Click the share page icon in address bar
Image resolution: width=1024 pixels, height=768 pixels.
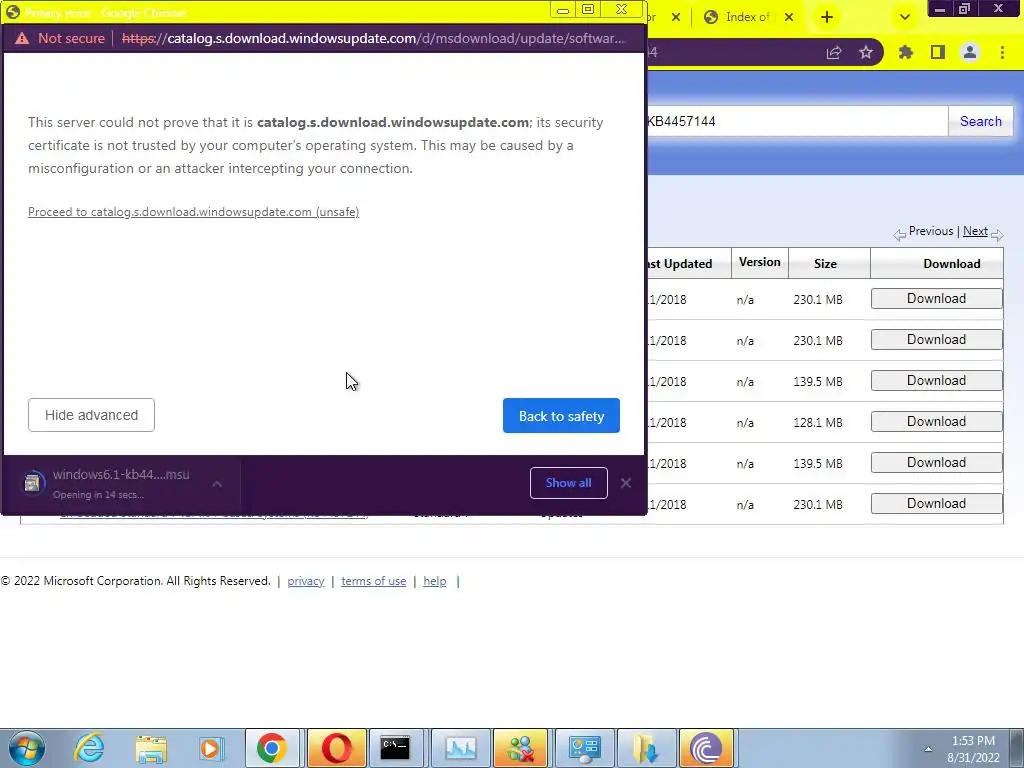coord(834,53)
